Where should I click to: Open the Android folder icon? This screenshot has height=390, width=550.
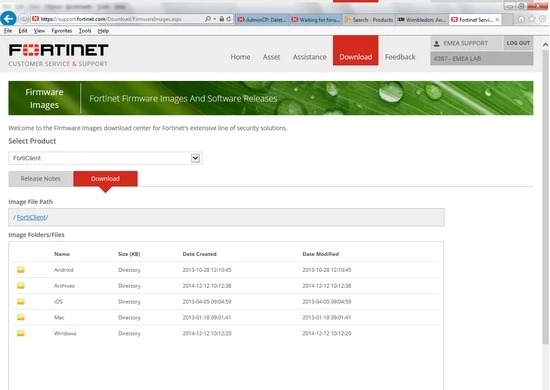[x=21, y=270]
